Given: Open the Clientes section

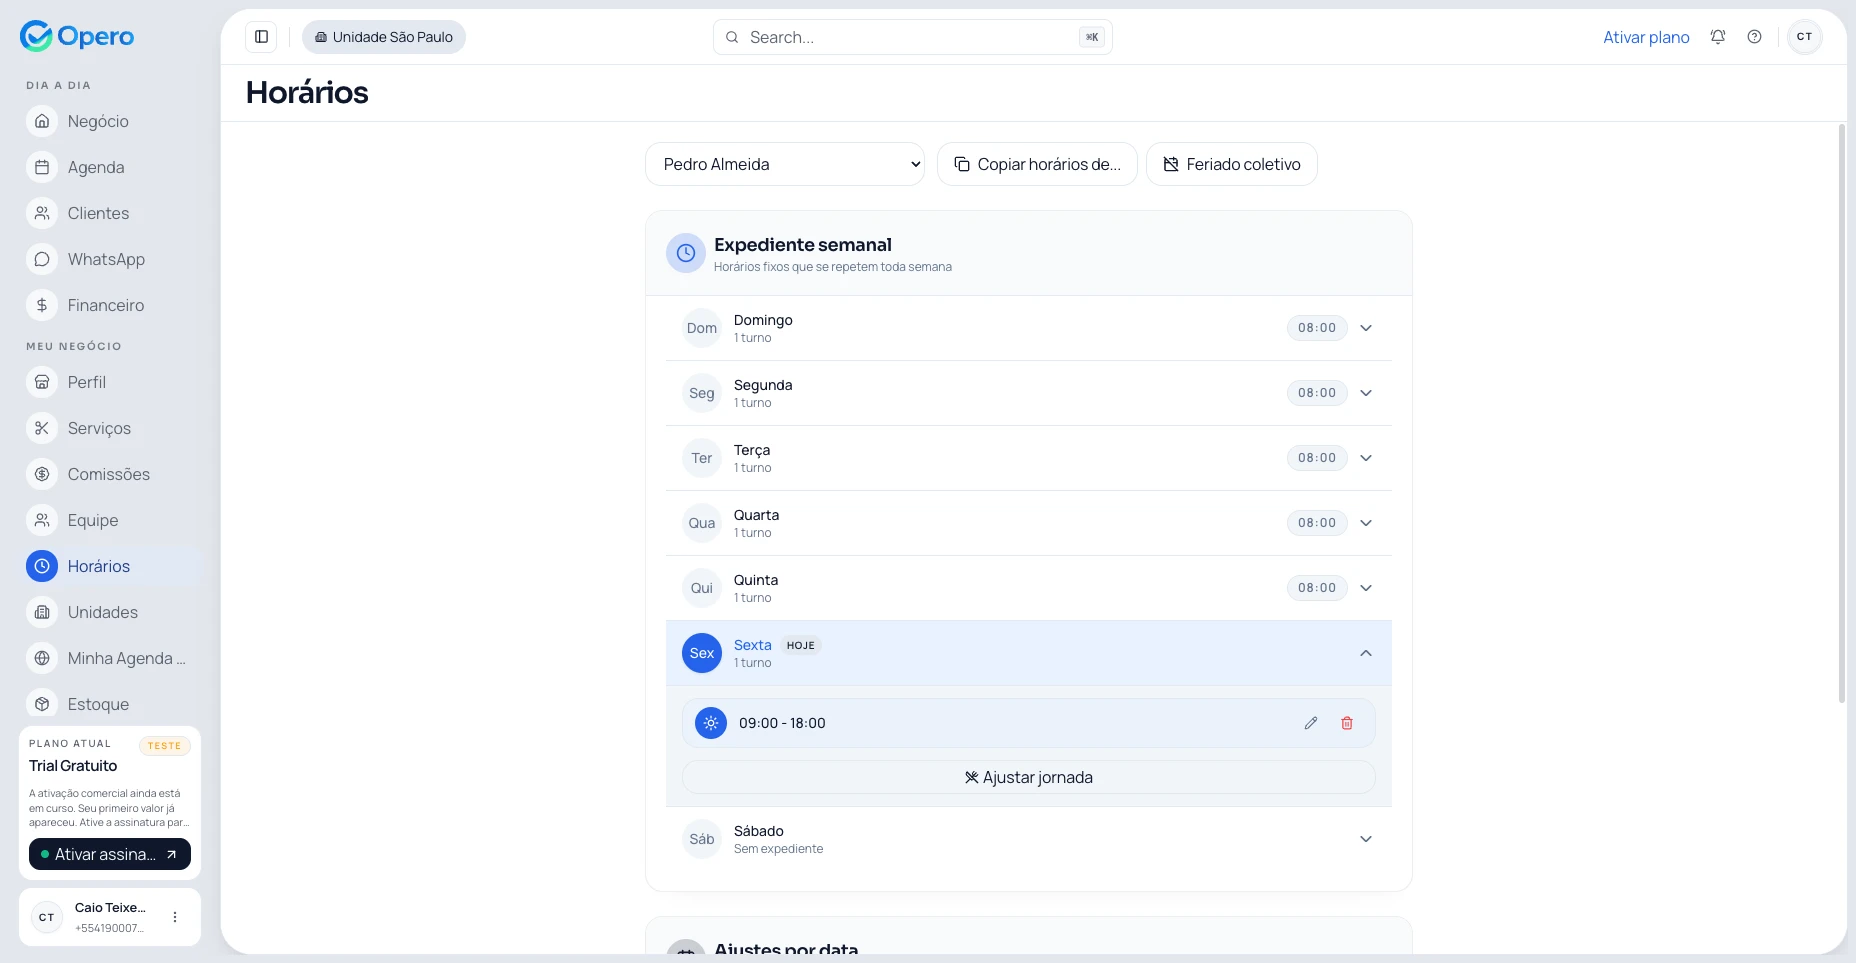Looking at the screenshot, I should (x=98, y=213).
